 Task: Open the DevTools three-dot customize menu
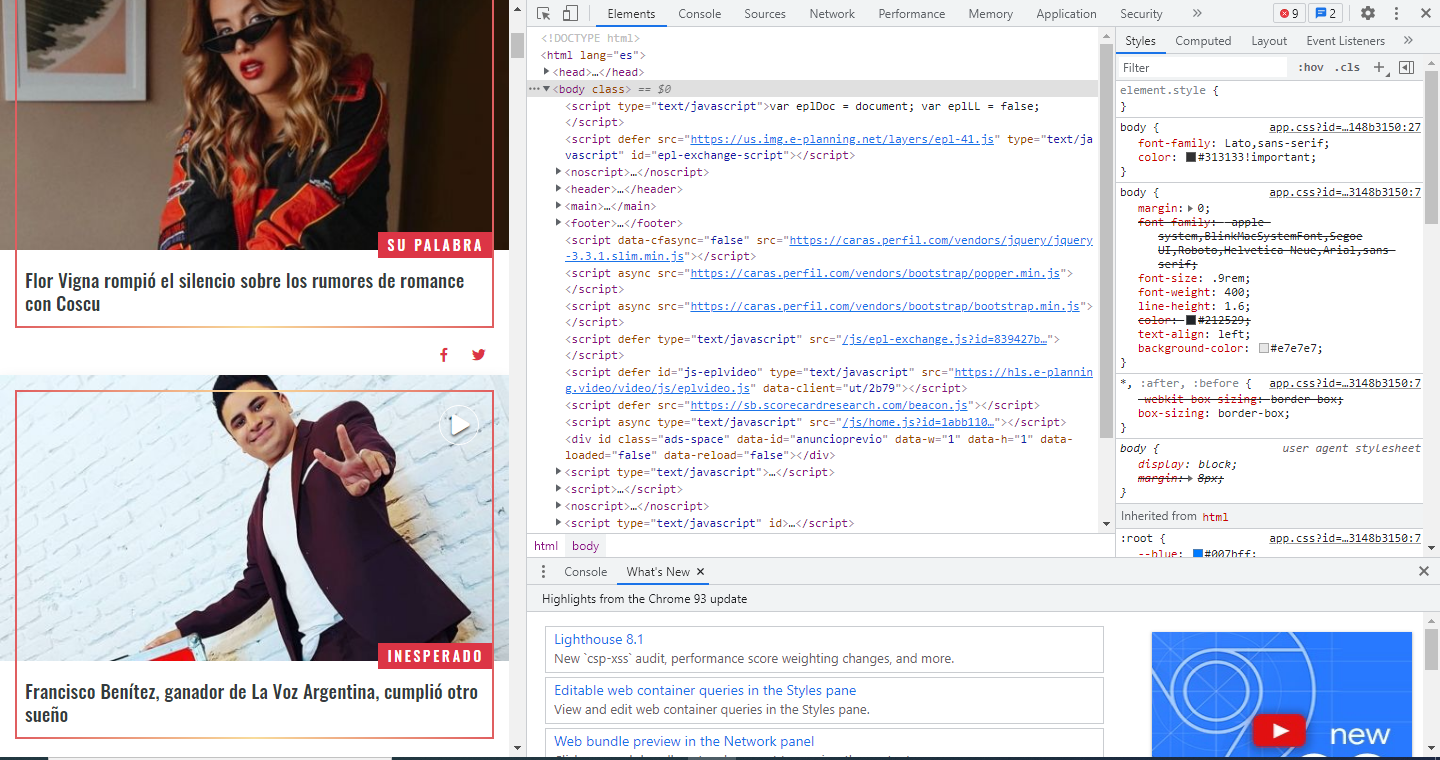(x=1396, y=14)
